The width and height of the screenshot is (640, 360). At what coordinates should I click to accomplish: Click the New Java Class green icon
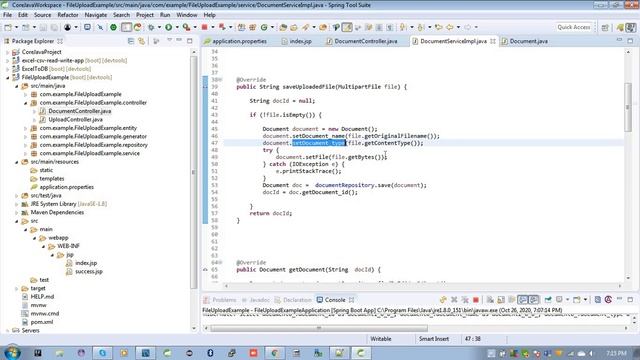[264, 27]
